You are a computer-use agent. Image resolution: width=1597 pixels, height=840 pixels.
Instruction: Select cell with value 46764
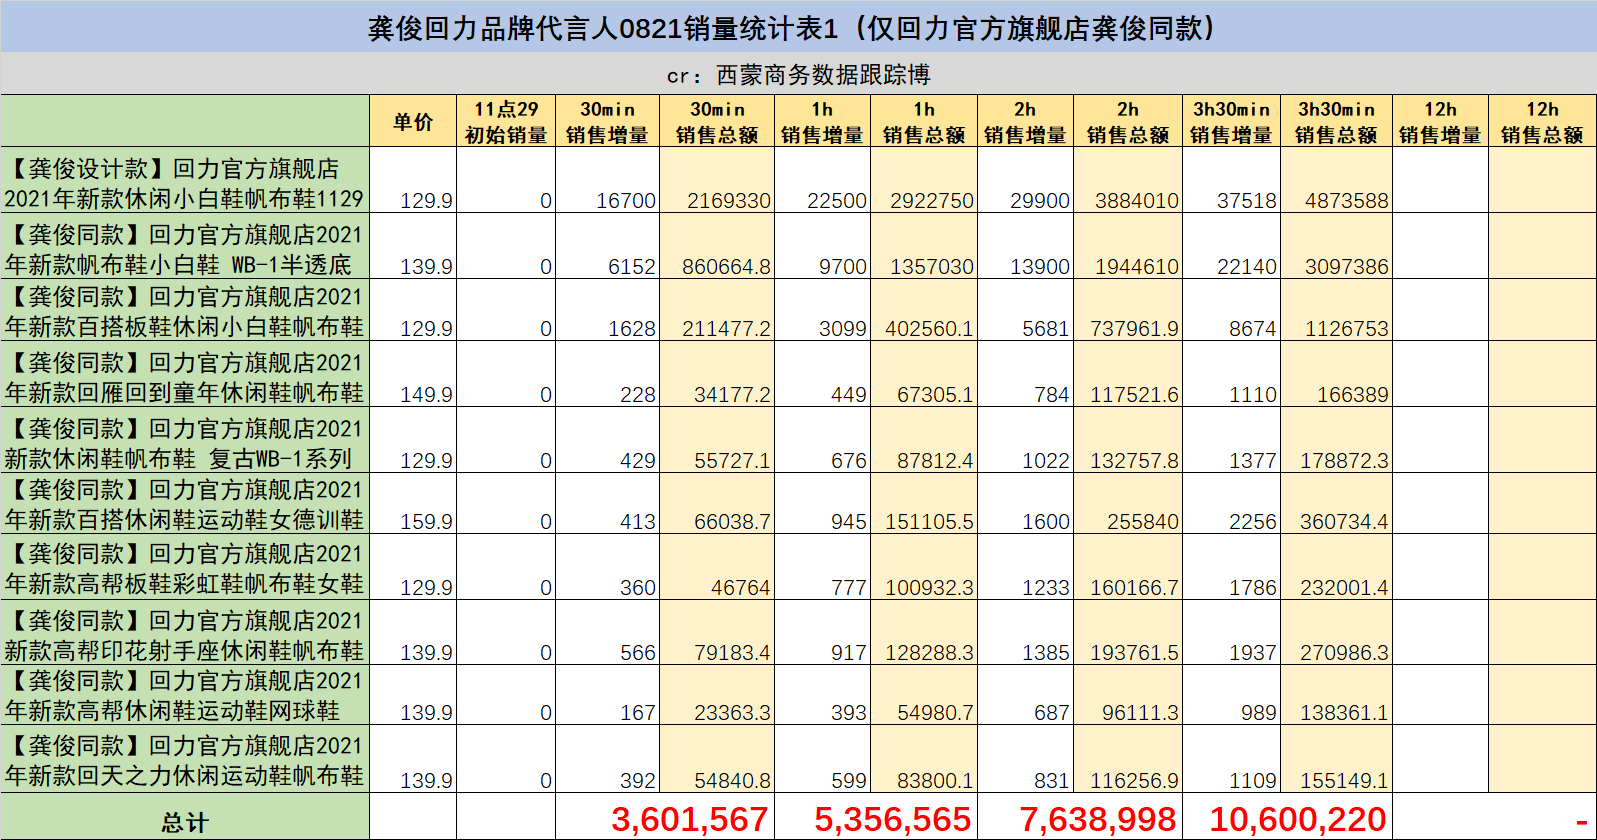pos(717,568)
